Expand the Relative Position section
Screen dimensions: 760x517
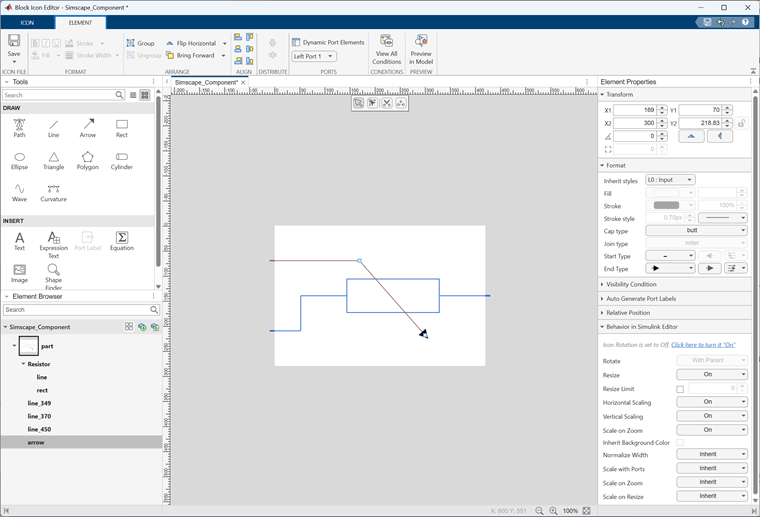[x=628, y=313]
